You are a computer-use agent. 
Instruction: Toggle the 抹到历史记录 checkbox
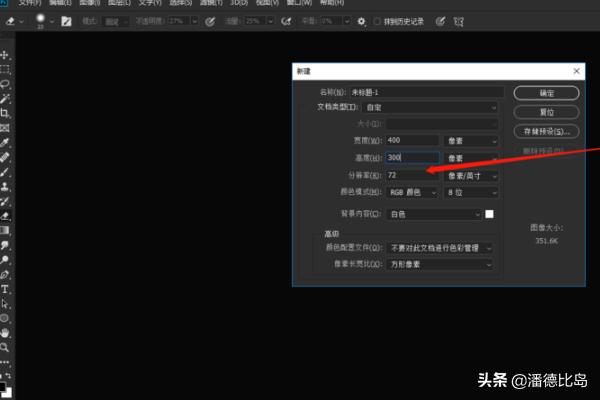pyautogui.click(x=376, y=20)
